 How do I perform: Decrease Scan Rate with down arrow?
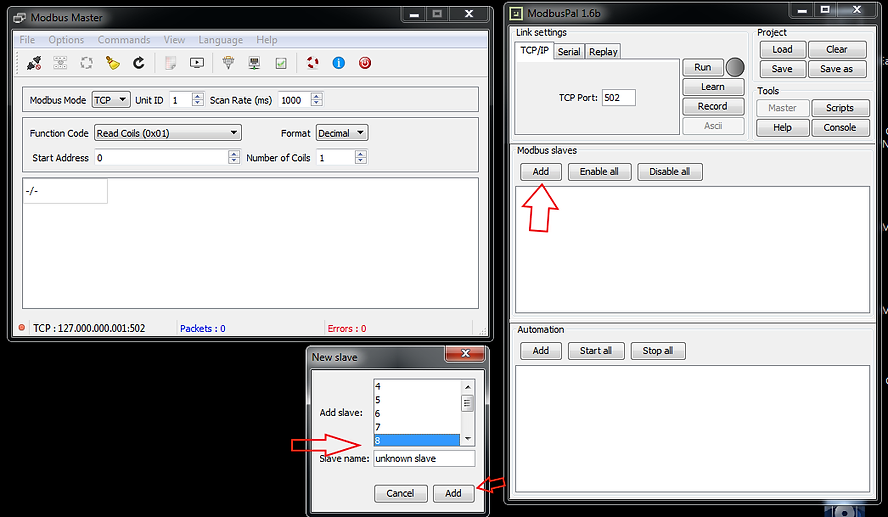(317, 103)
